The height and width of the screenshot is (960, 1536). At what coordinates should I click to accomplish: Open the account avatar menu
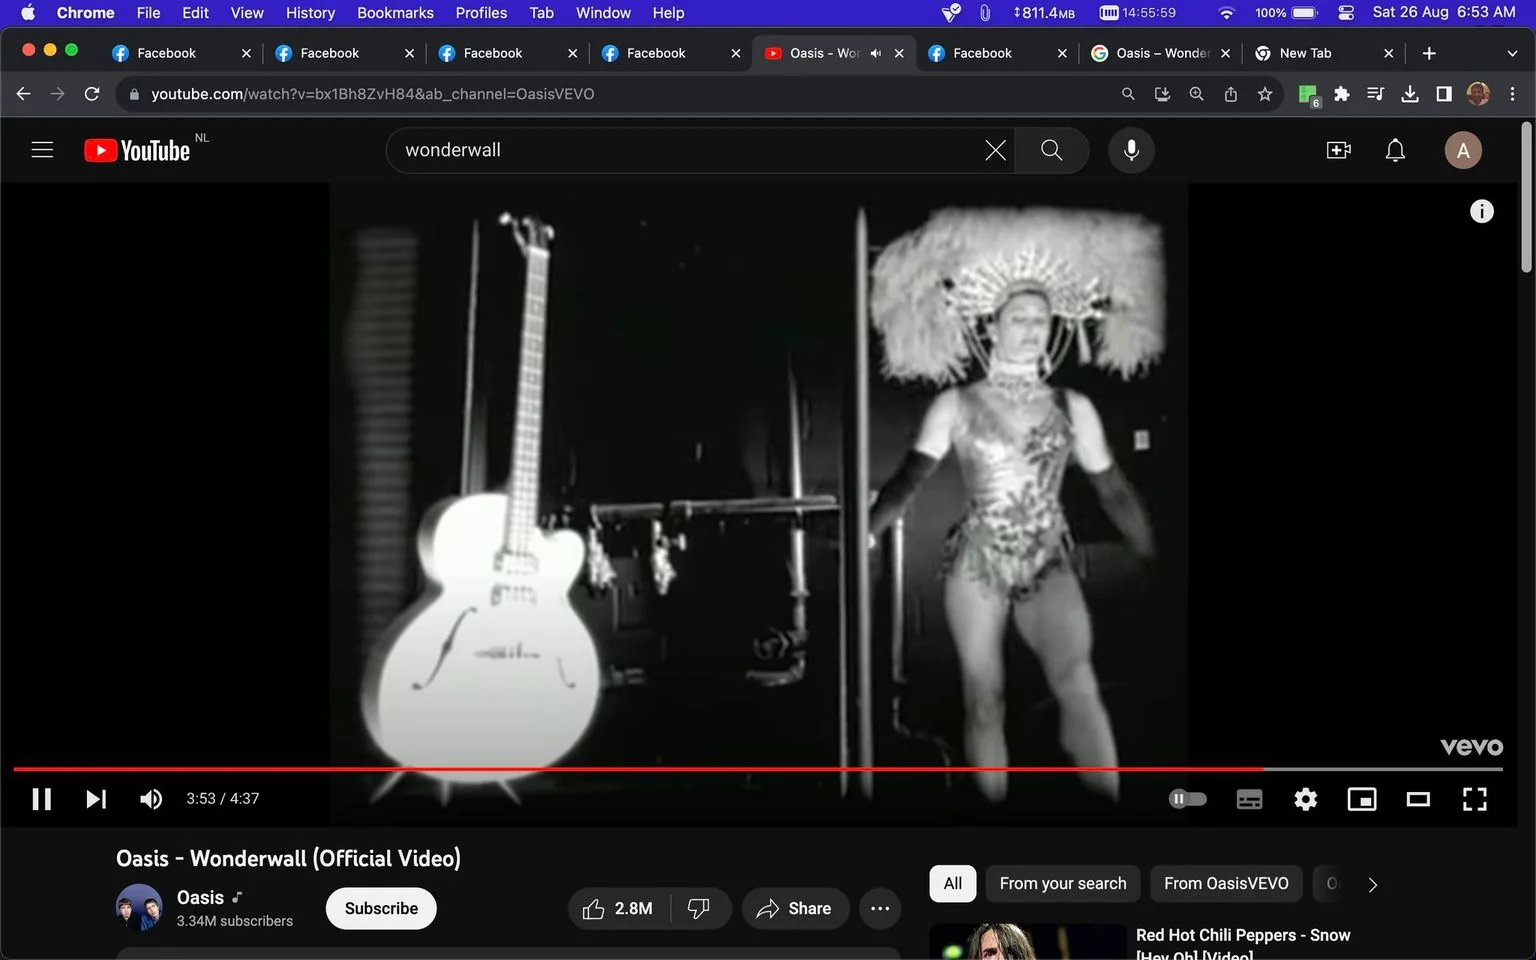(1463, 150)
